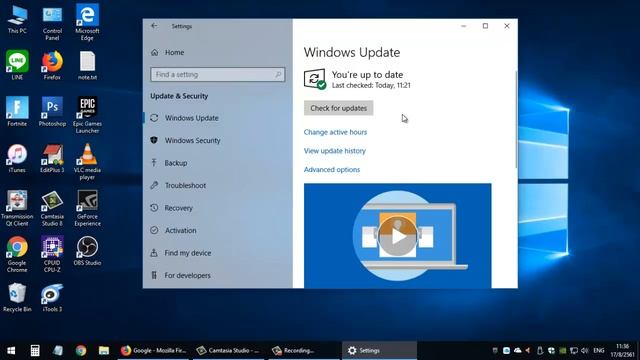
Task: Open Epic Games Launcher shortcut
Action: coord(87,115)
